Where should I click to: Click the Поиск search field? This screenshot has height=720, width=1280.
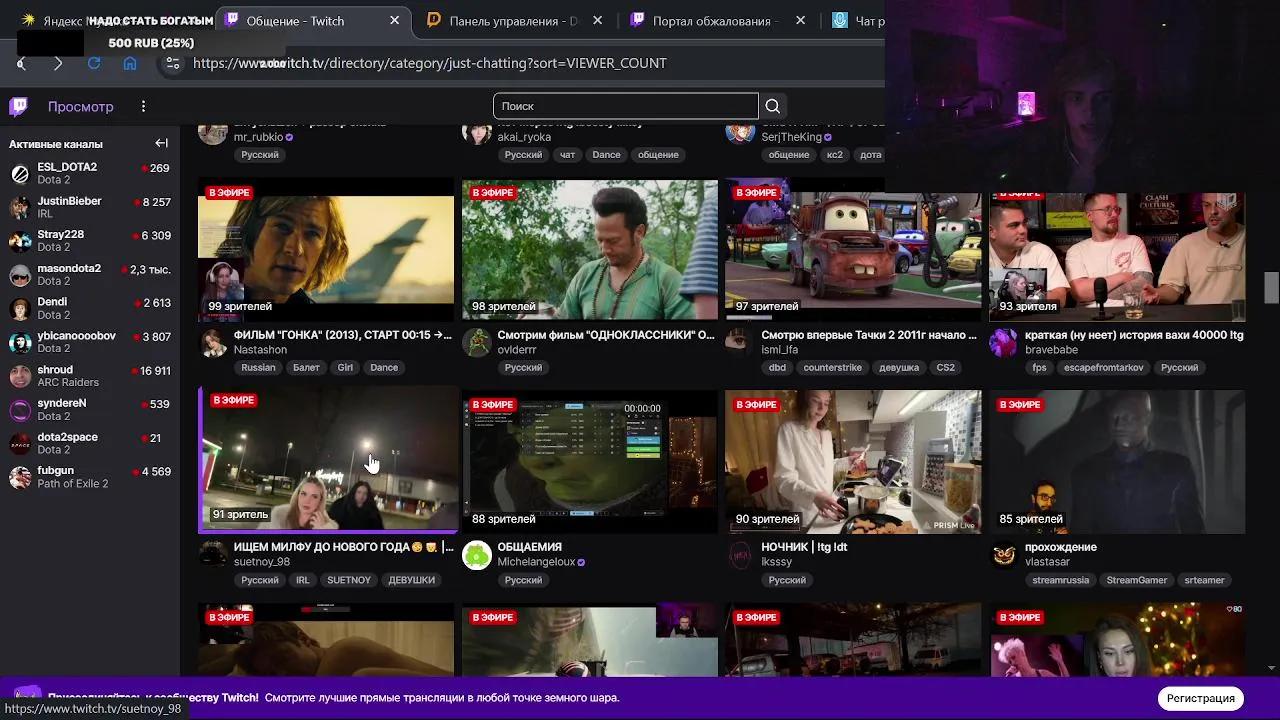coord(625,106)
